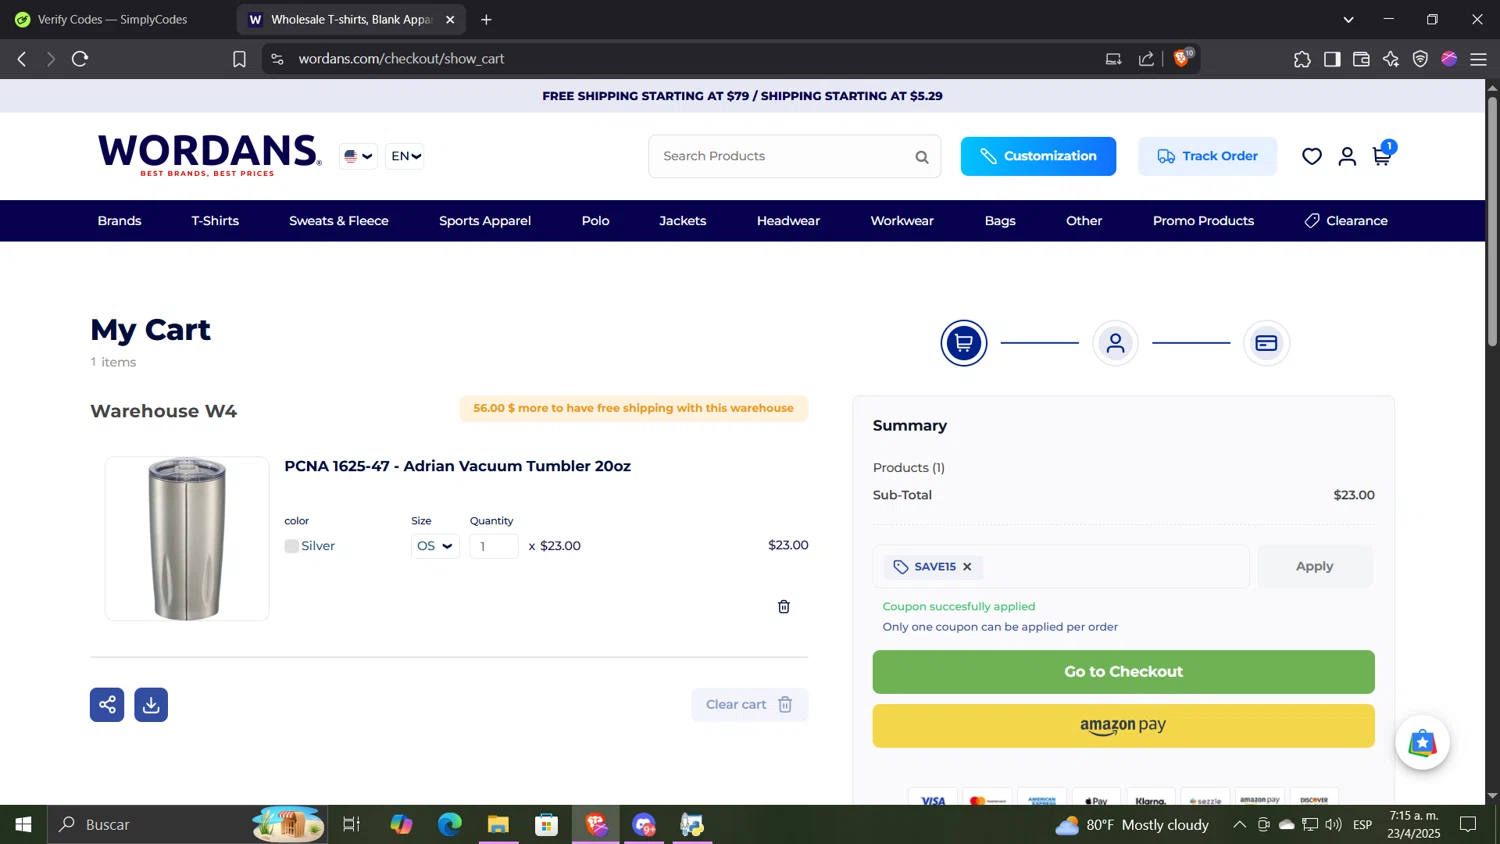The image size is (1500, 844).
Task: Click the browser address bar URL
Action: coord(401,59)
